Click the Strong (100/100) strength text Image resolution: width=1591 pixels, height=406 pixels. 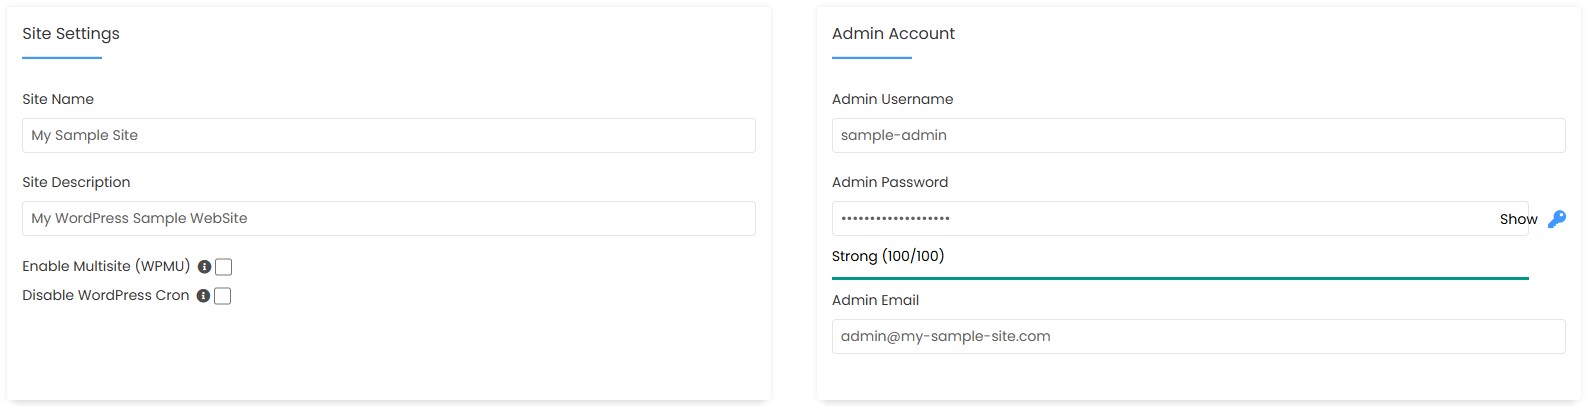[x=888, y=256]
